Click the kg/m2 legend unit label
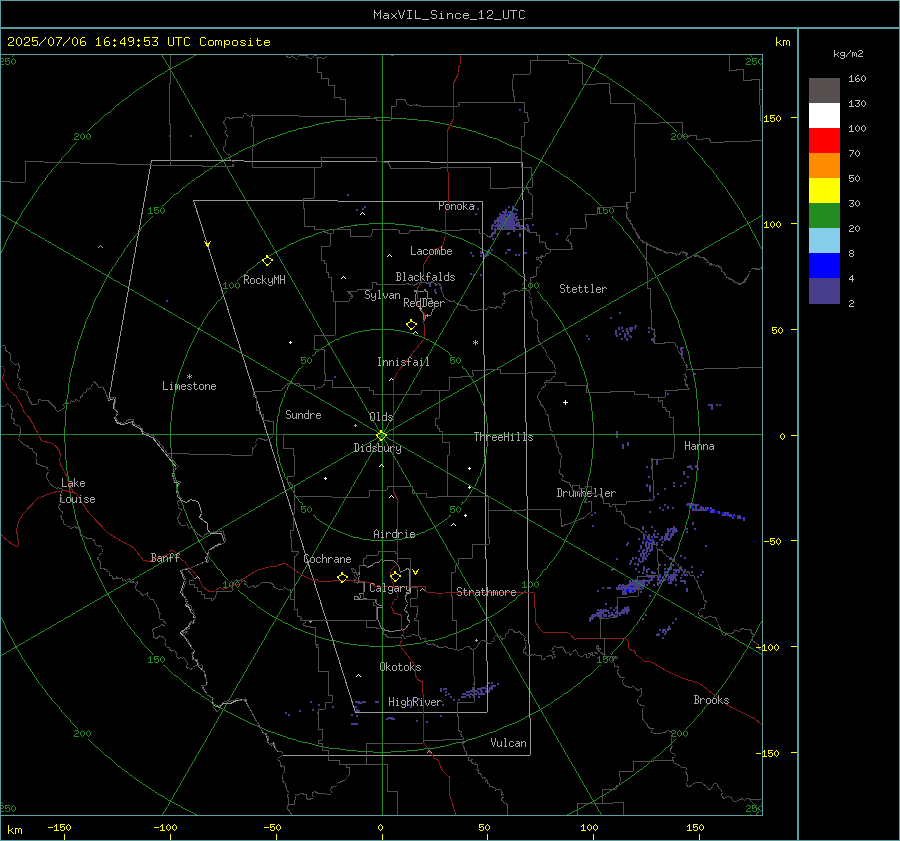 coord(848,54)
